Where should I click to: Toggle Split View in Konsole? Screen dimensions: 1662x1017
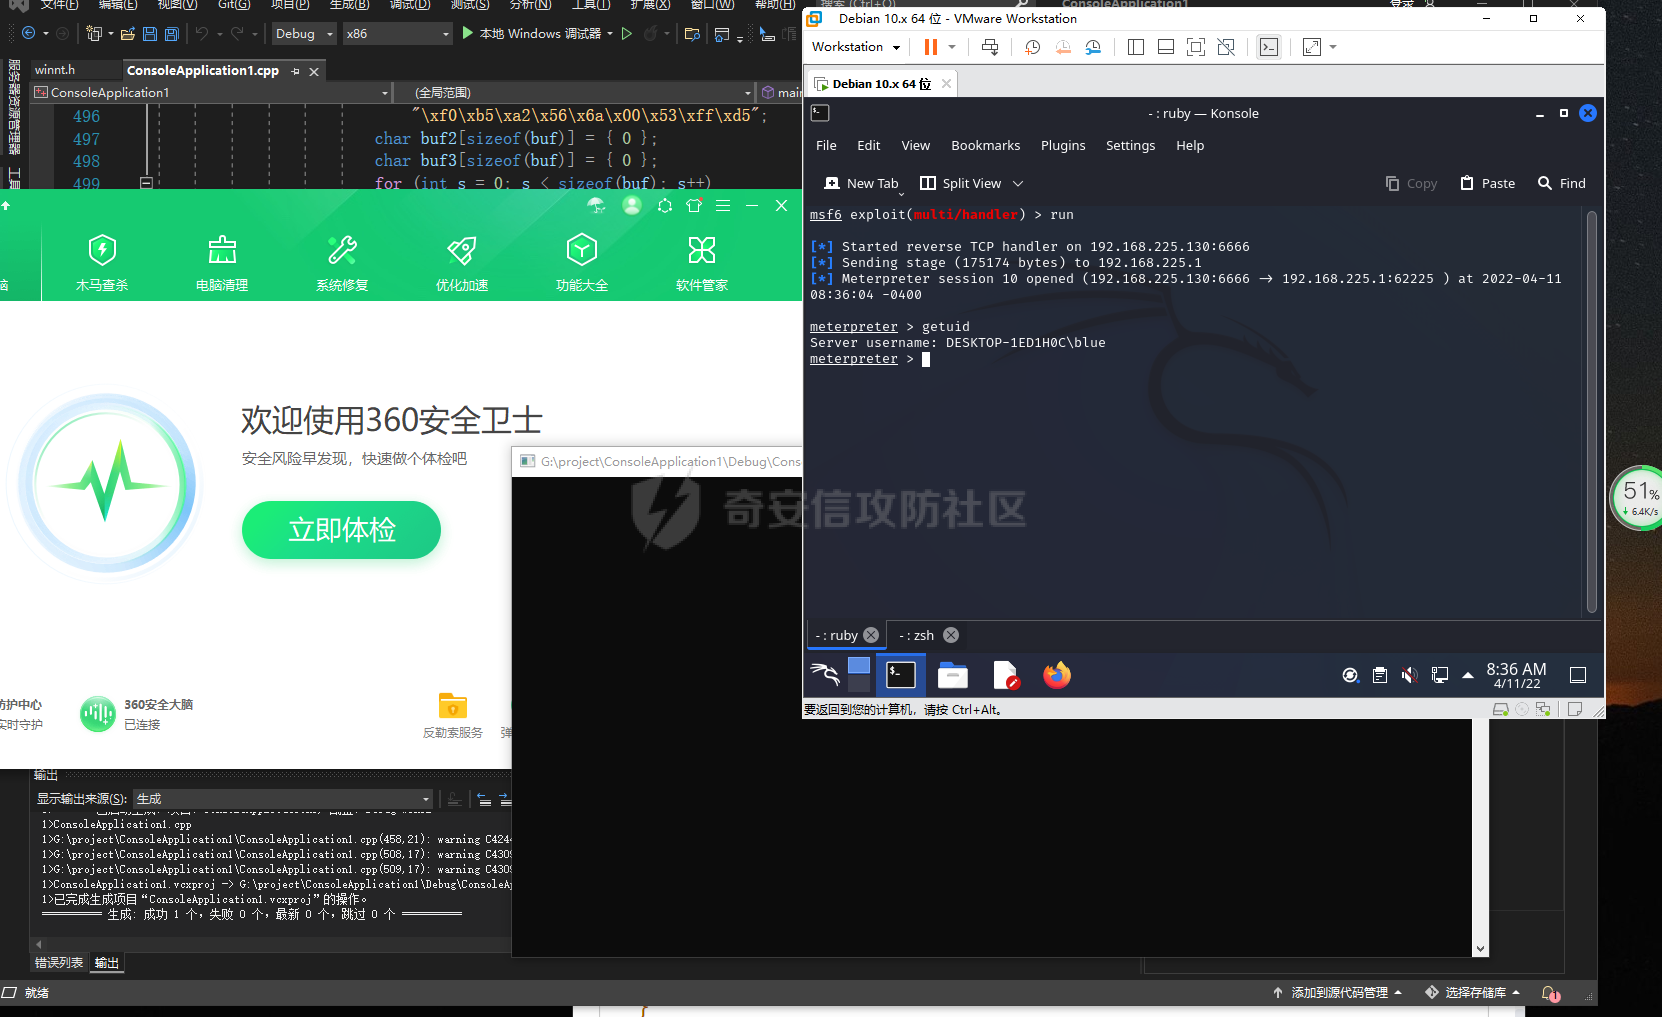pyautogui.click(x=960, y=183)
